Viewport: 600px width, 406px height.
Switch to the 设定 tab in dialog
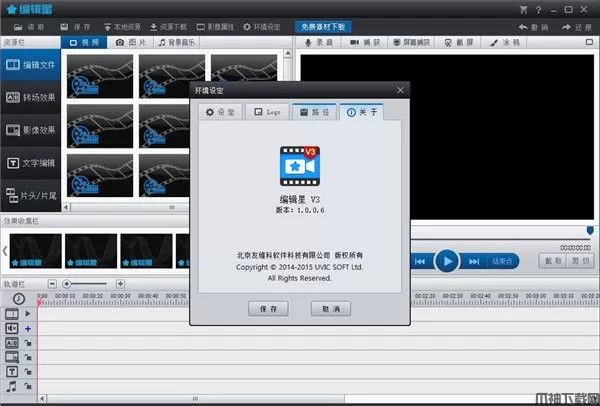pos(221,112)
